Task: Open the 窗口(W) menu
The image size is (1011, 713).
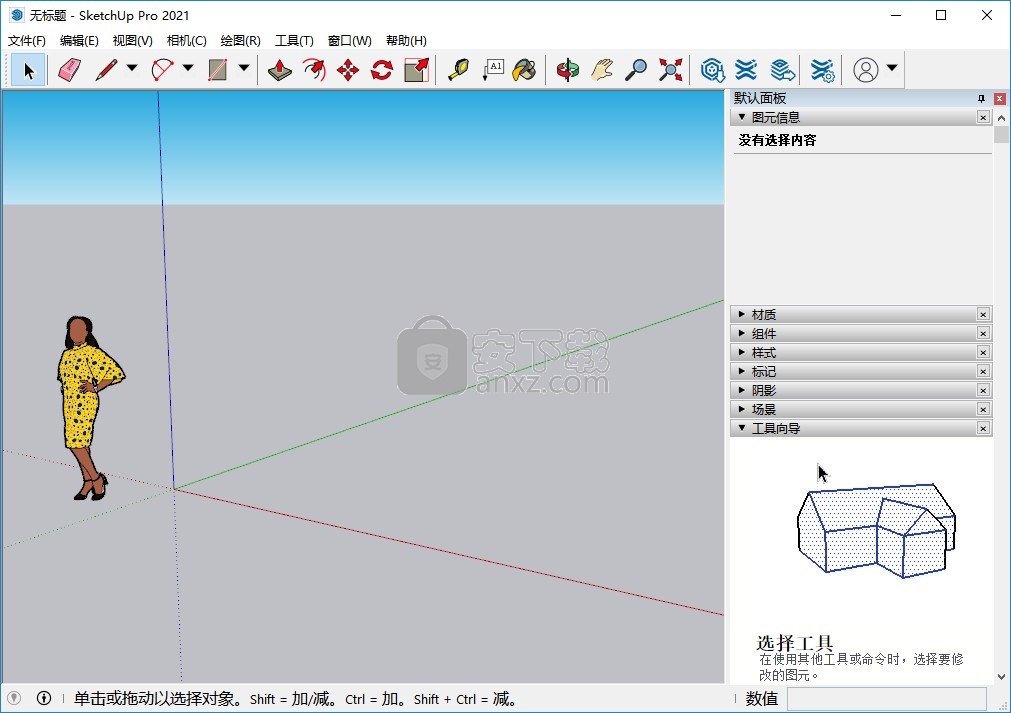Action: pyautogui.click(x=349, y=41)
